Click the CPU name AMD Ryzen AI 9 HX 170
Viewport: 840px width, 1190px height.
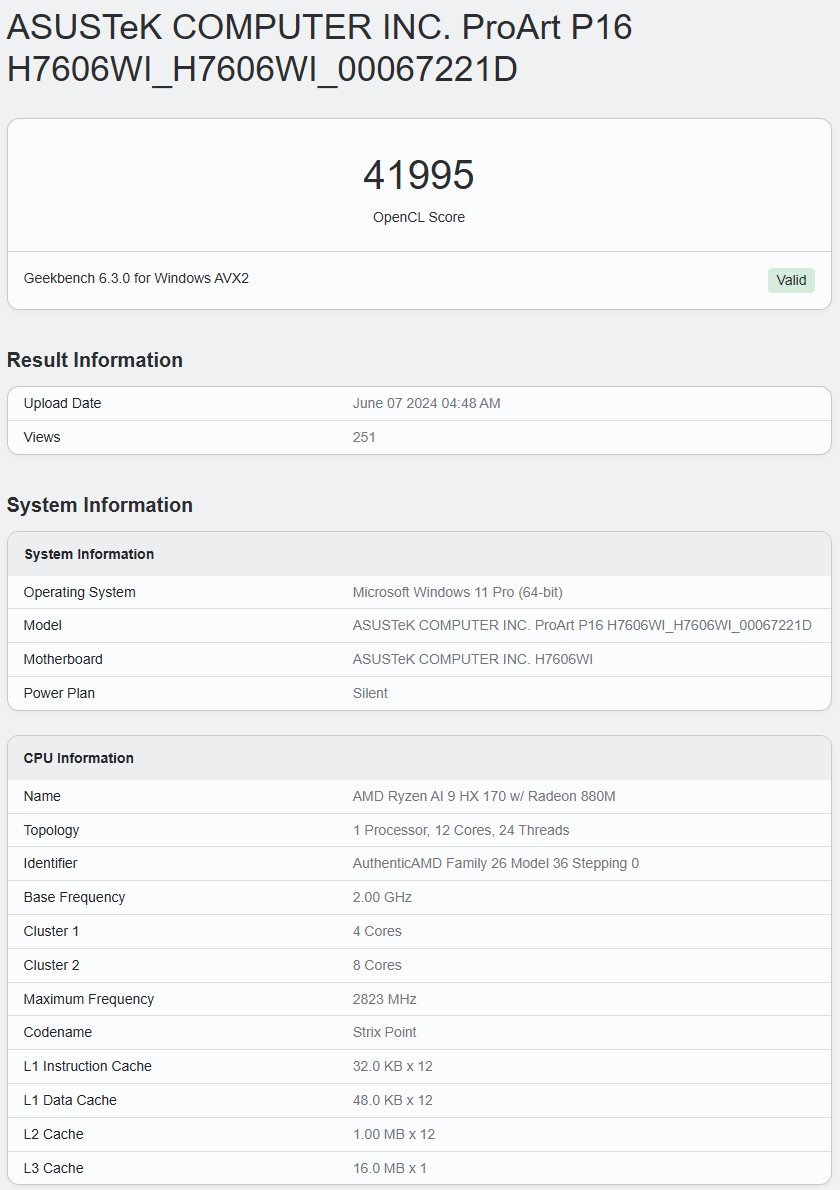click(x=484, y=796)
